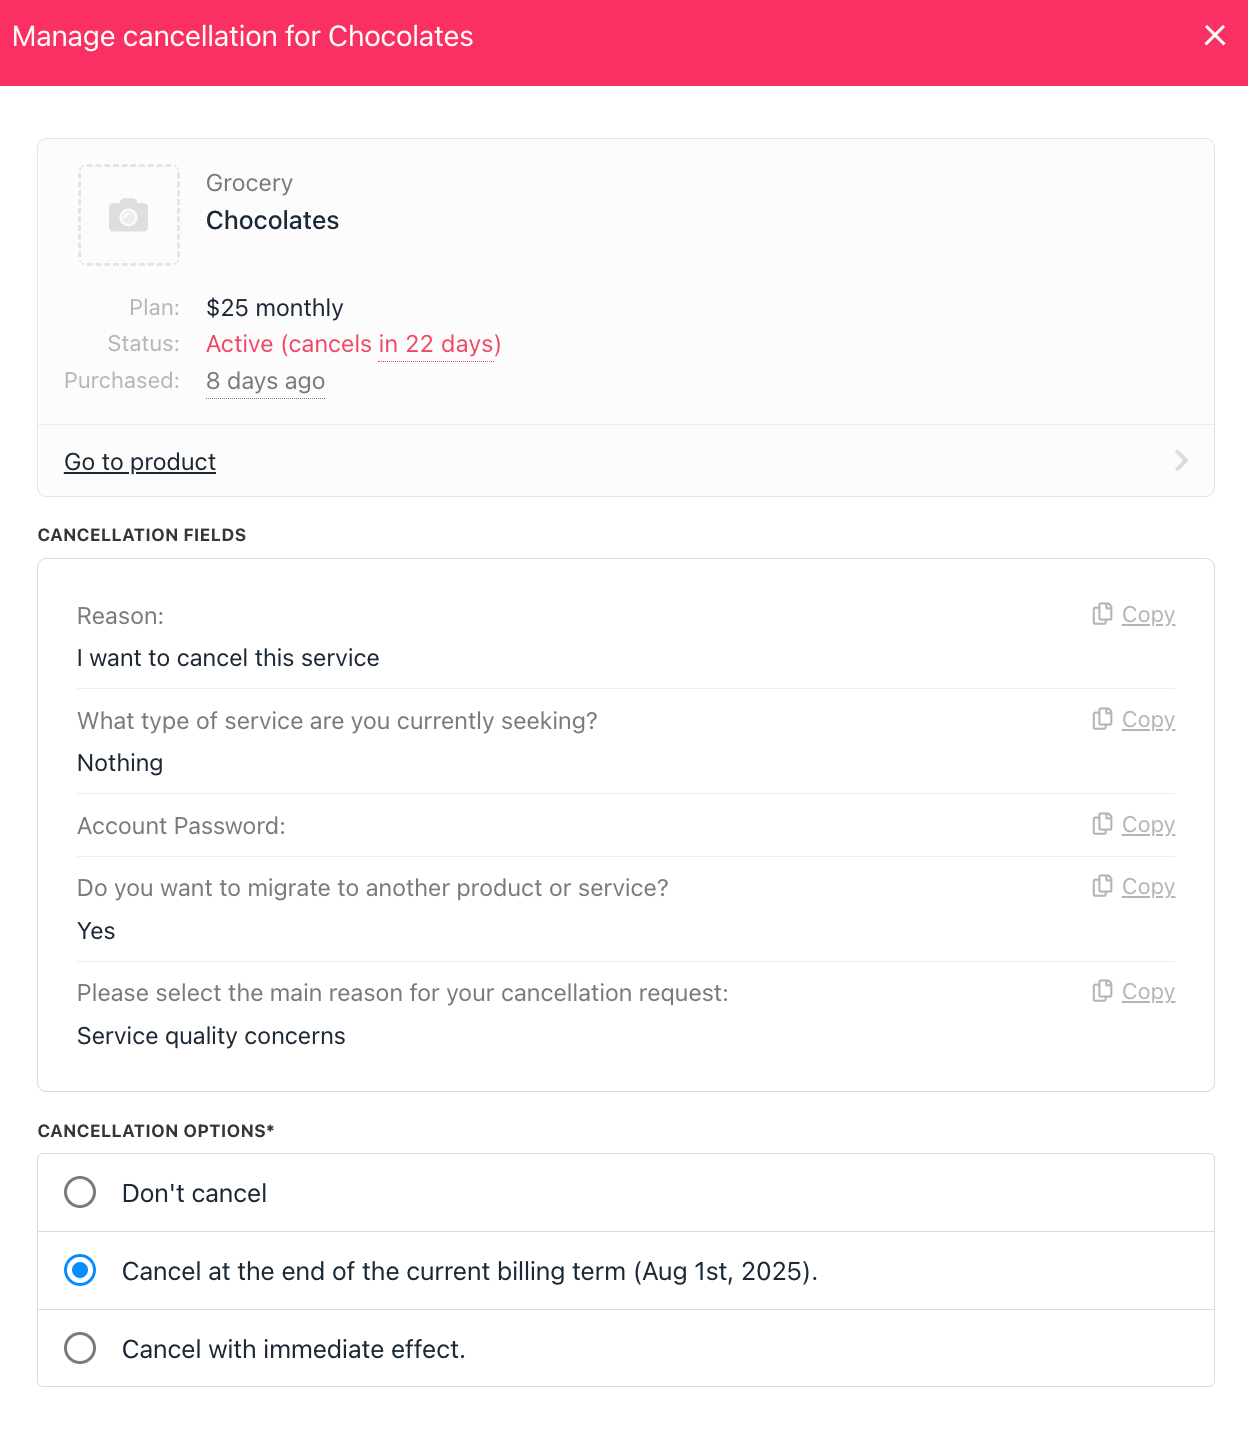
Task: Click the copy icon beside Reason field
Action: (x=1102, y=614)
